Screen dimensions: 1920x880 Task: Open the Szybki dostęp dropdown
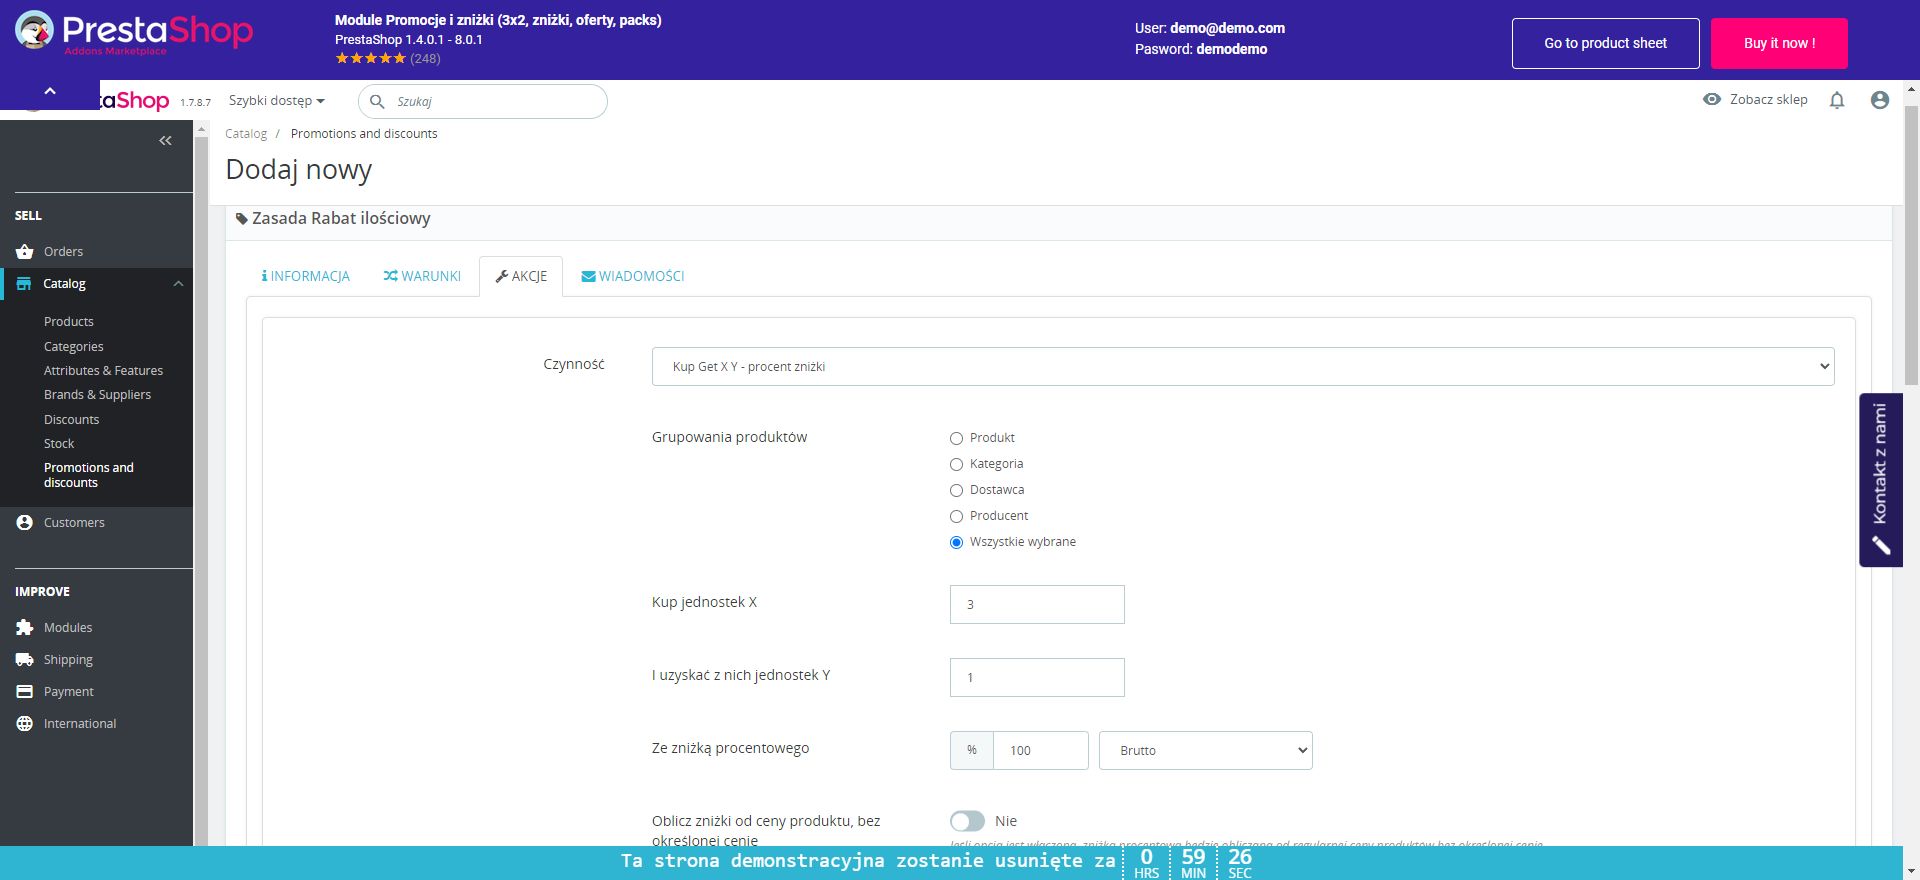pos(277,101)
